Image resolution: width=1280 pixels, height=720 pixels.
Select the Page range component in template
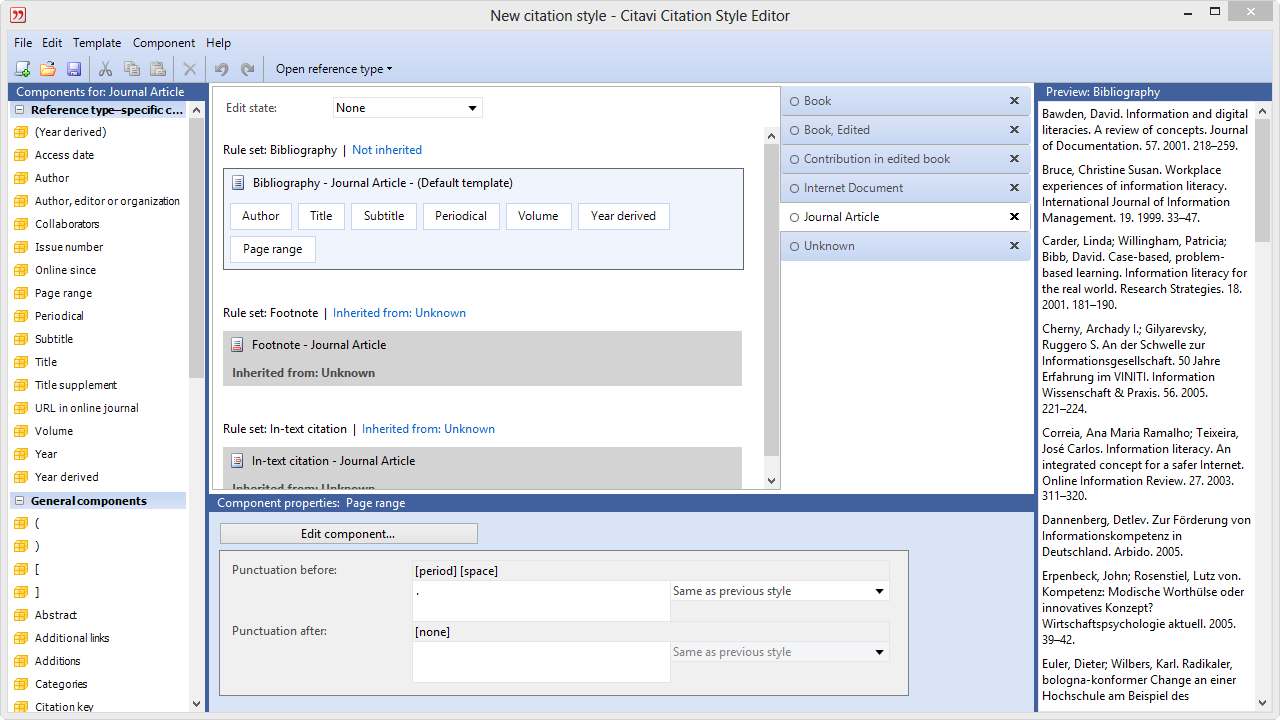pos(273,249)
